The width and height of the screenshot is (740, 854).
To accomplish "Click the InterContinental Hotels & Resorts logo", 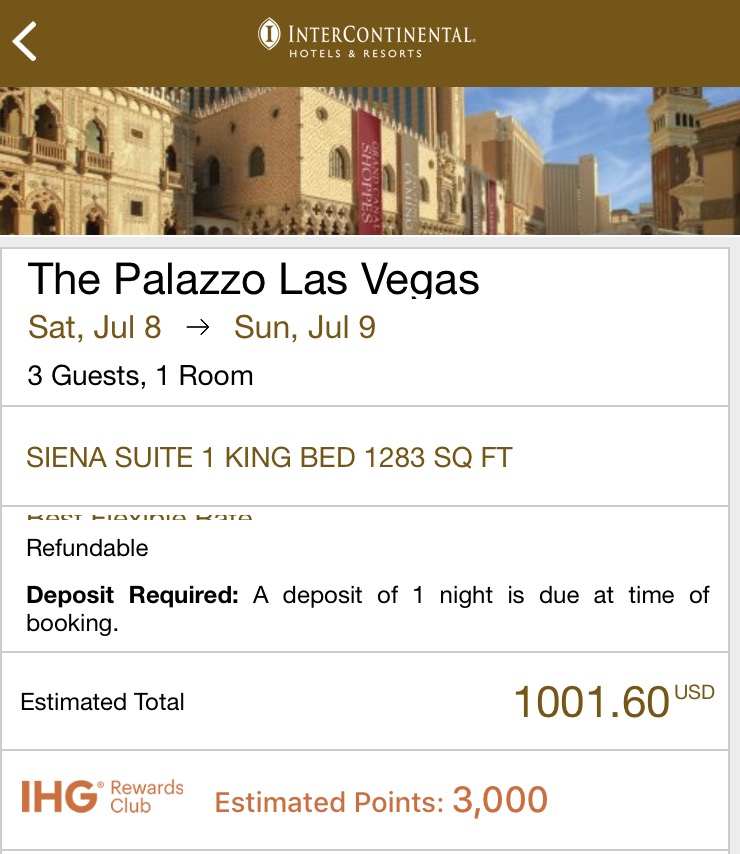I will pos(367,37).
